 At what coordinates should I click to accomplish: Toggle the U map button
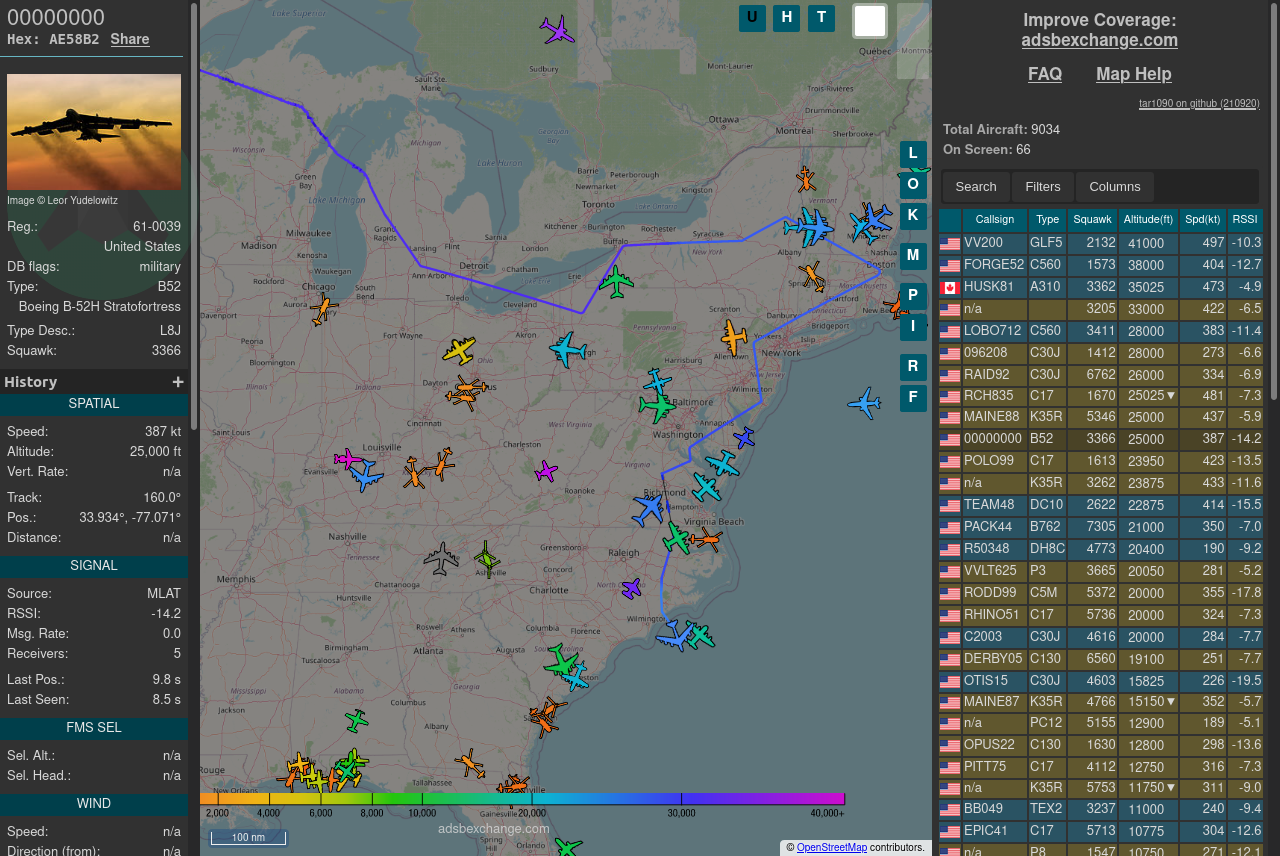click(752, 18)
